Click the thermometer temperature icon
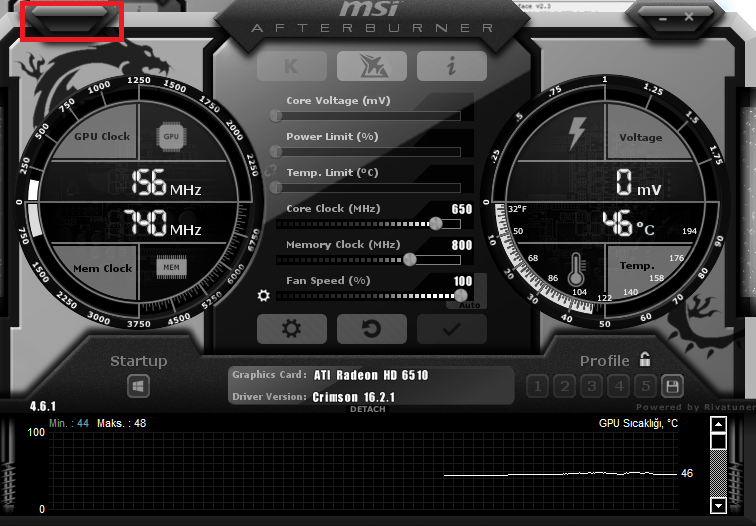756x526 pixels. point(576,270)
